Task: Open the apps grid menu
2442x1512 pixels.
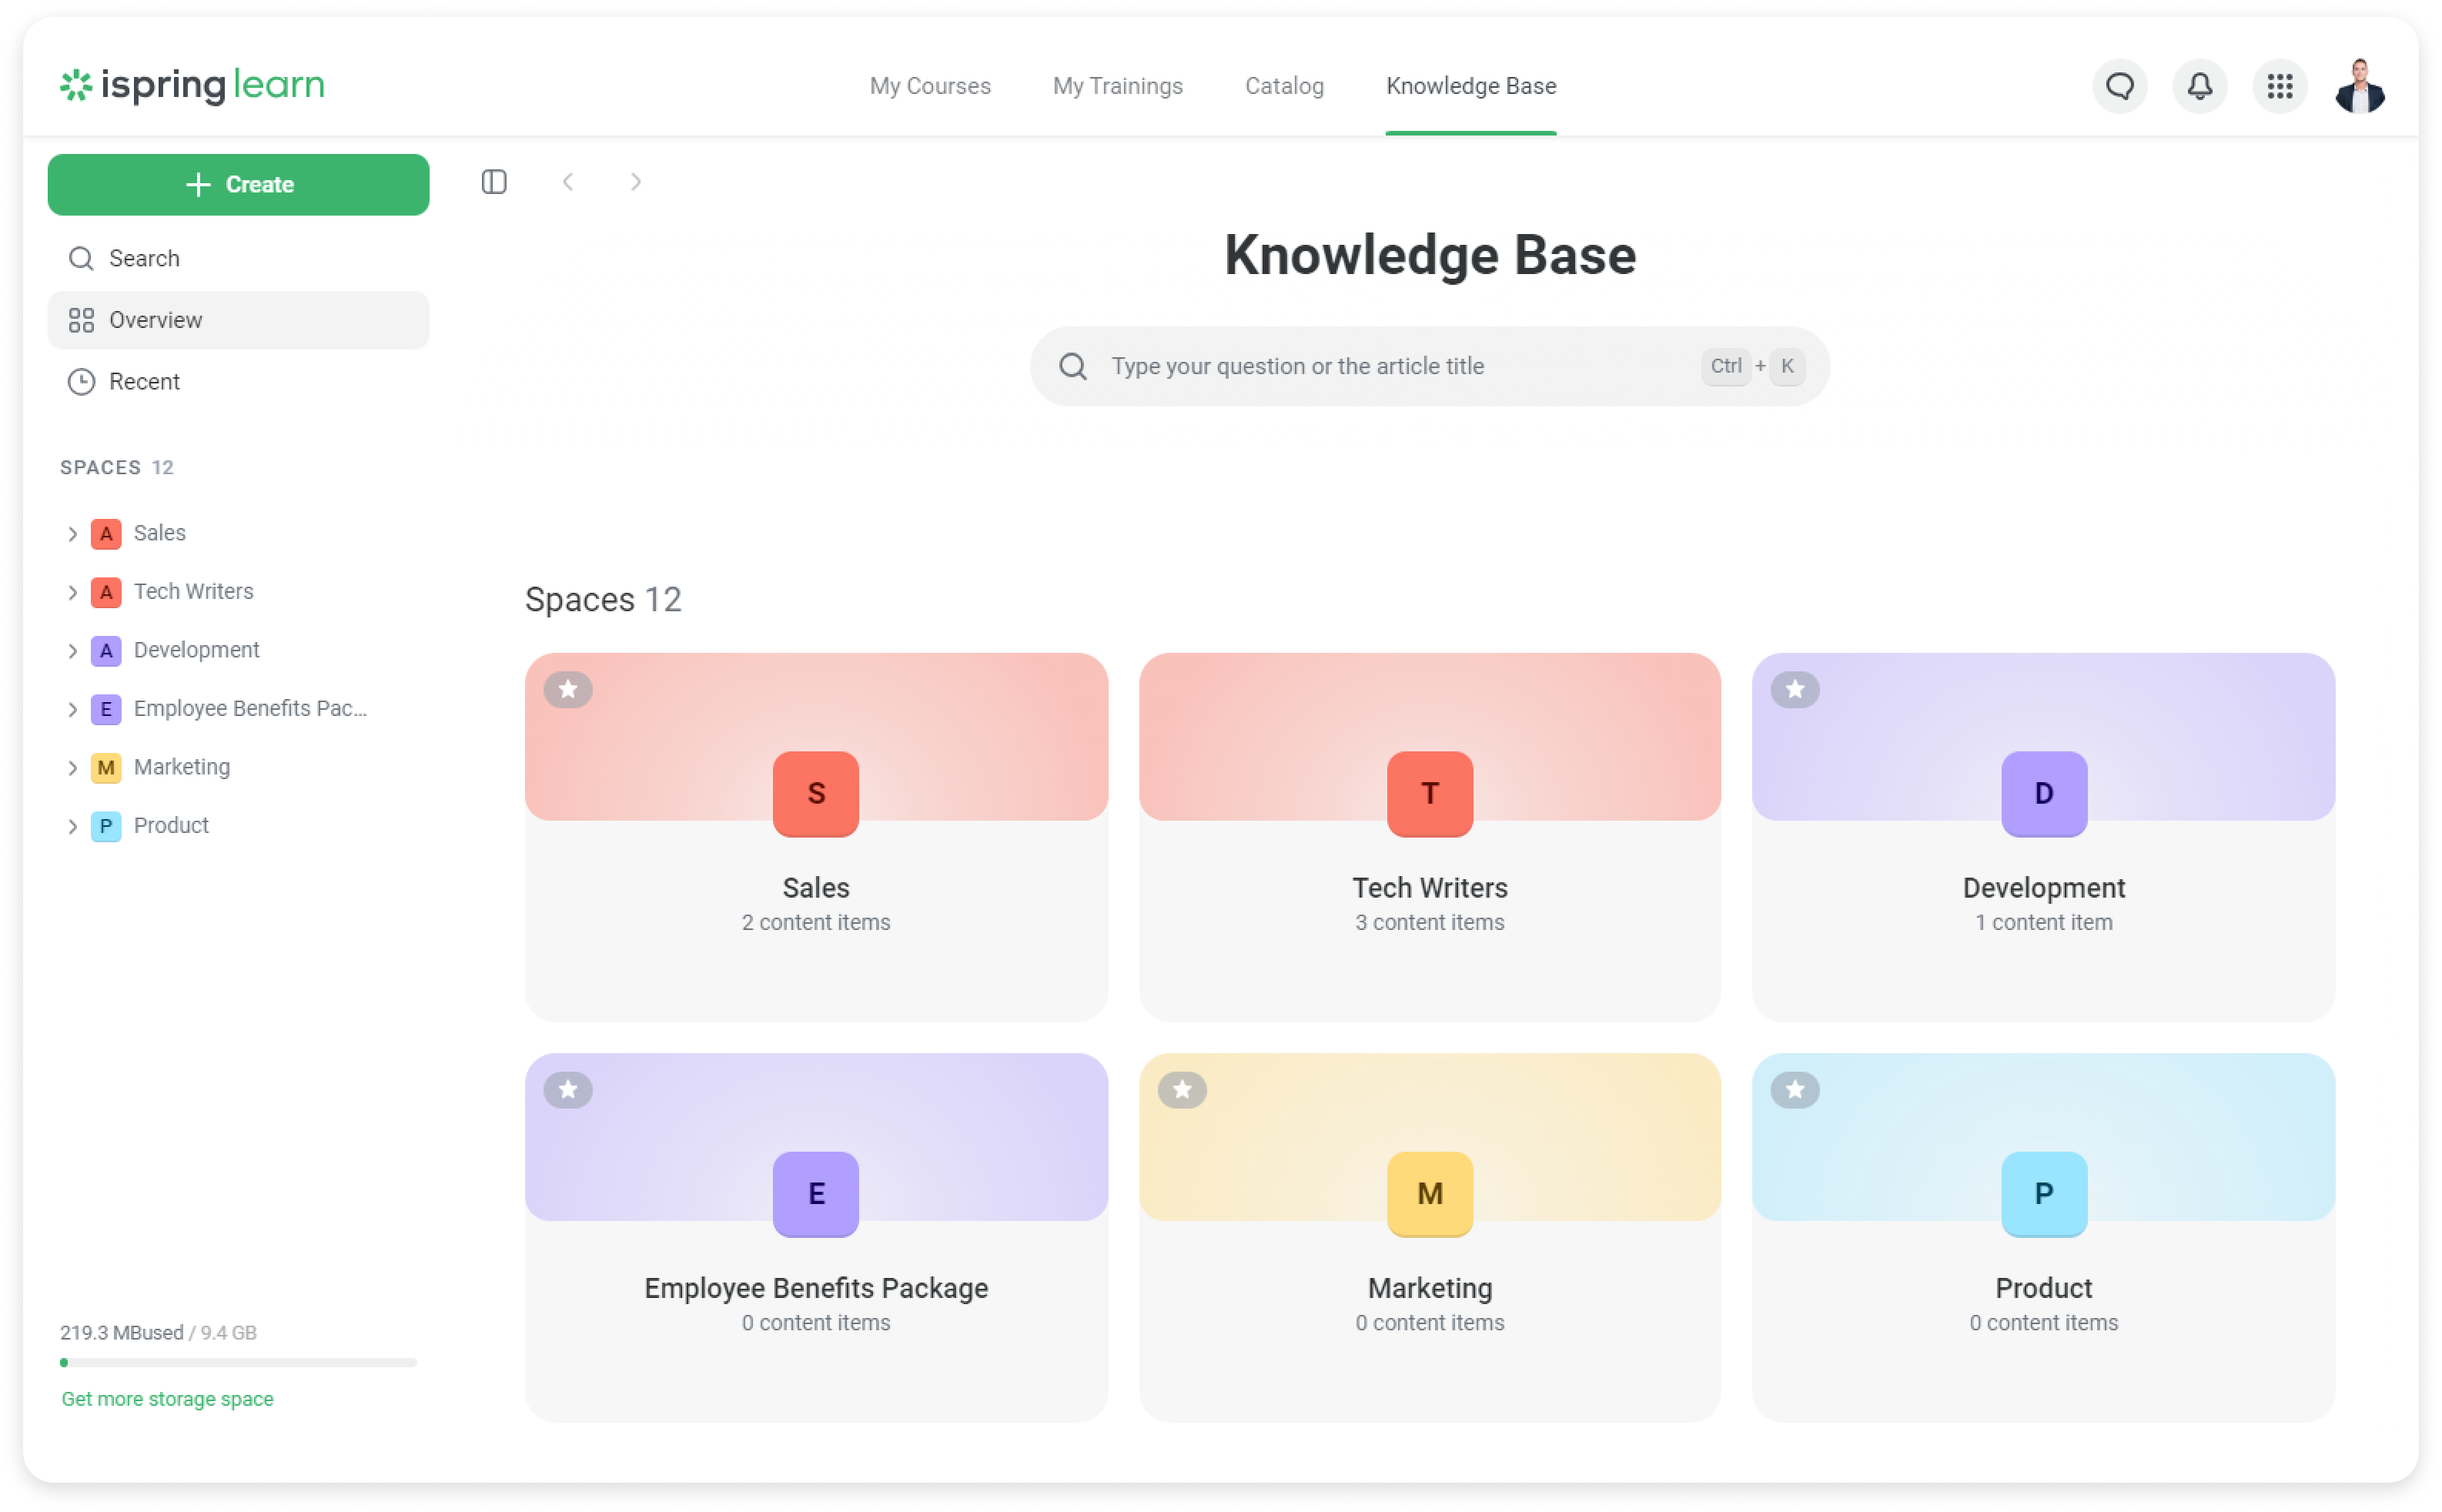Action: (x=2280, y=86)
